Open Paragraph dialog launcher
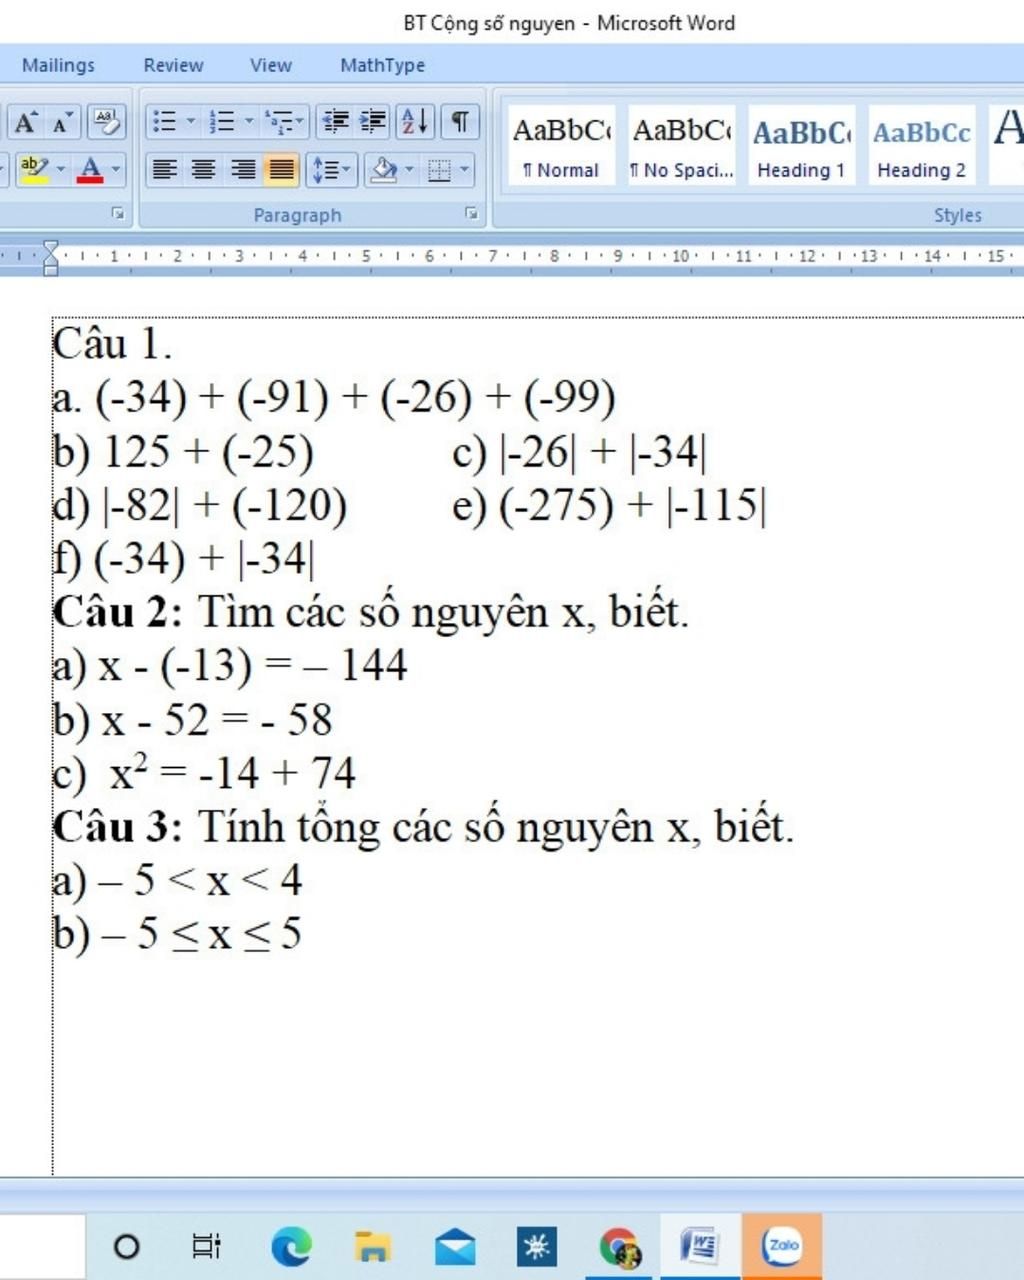 (x=471, y=213)
